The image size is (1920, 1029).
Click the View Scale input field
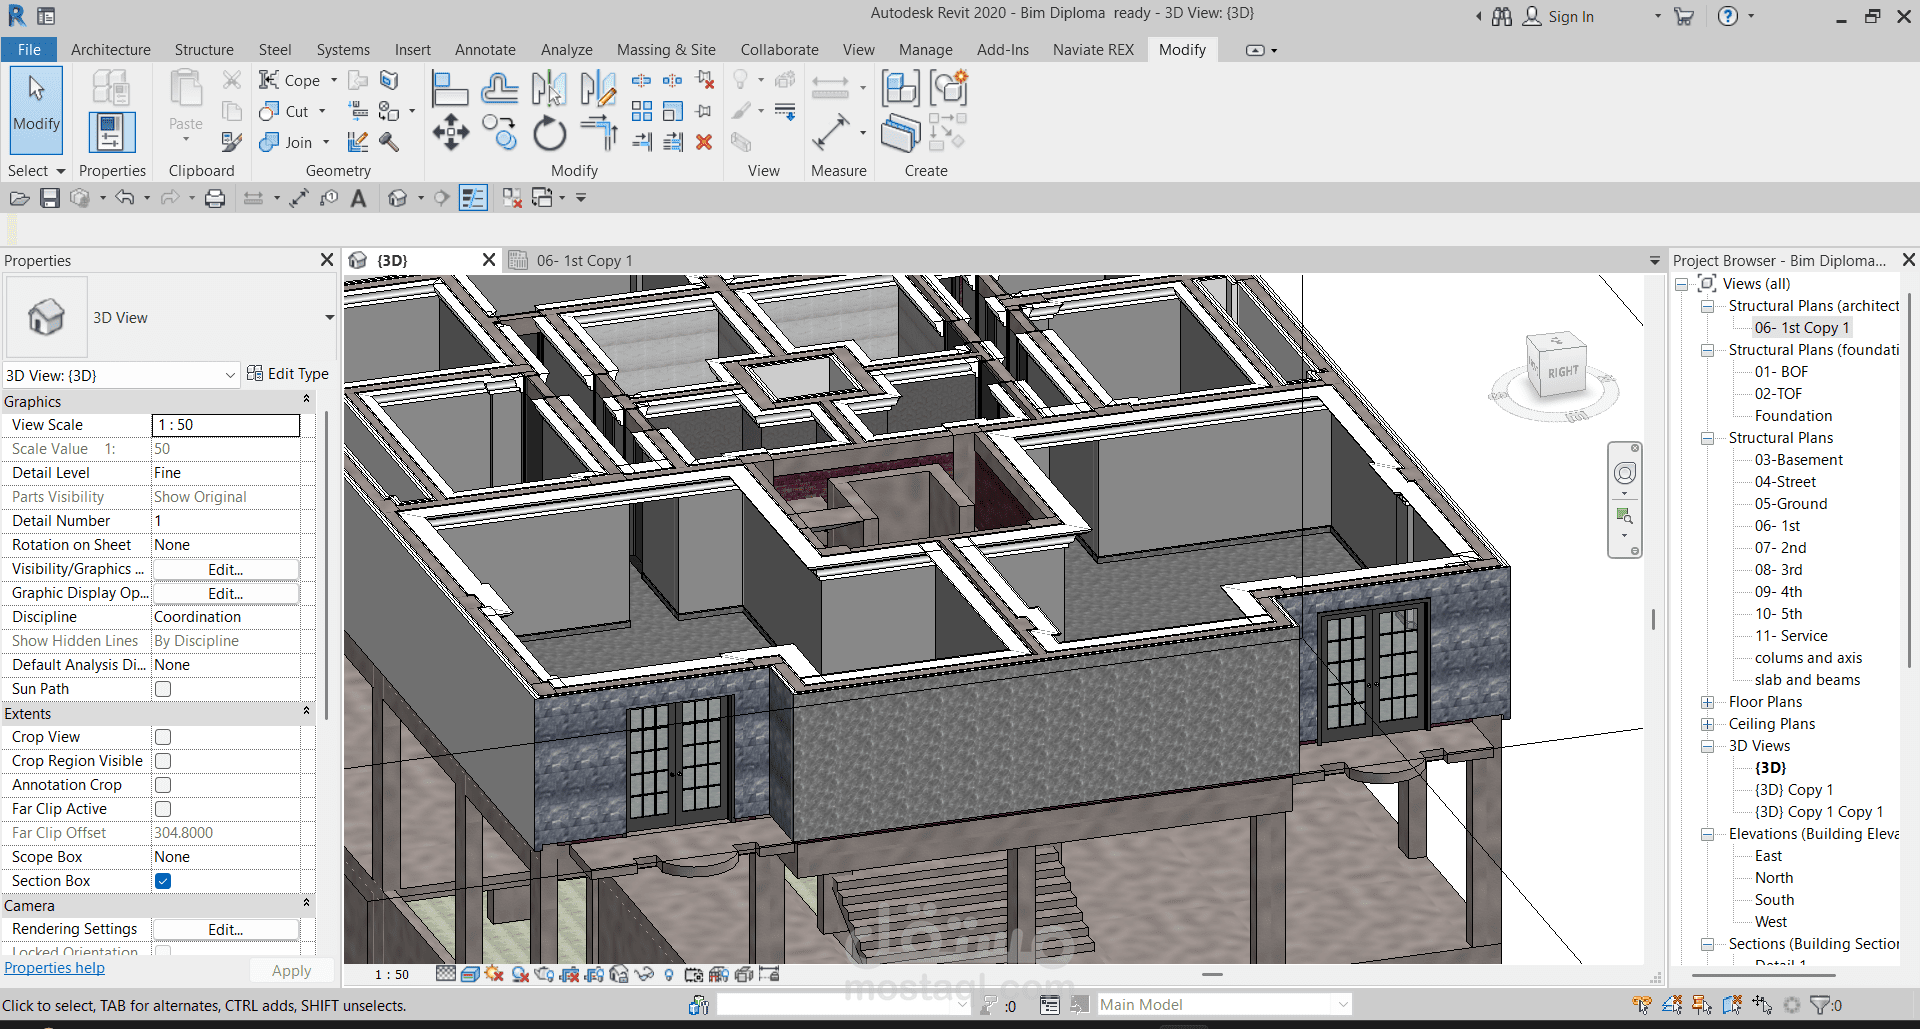tap(225, 425)
